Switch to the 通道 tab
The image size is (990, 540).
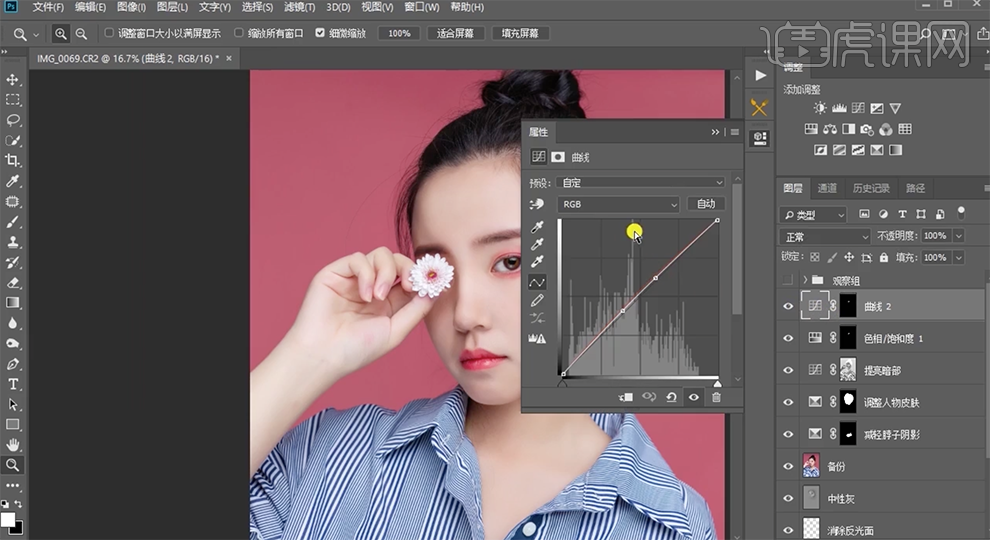click(x=827, y=188)
